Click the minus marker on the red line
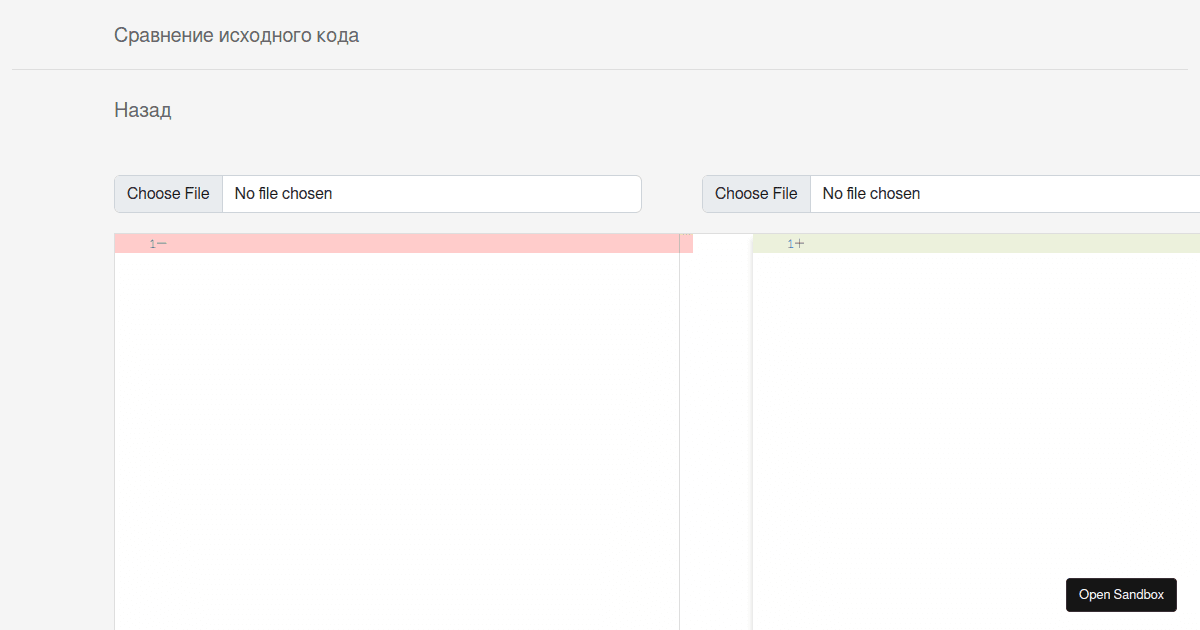The height and width of the screenshot is (630, 1200). 162,244
